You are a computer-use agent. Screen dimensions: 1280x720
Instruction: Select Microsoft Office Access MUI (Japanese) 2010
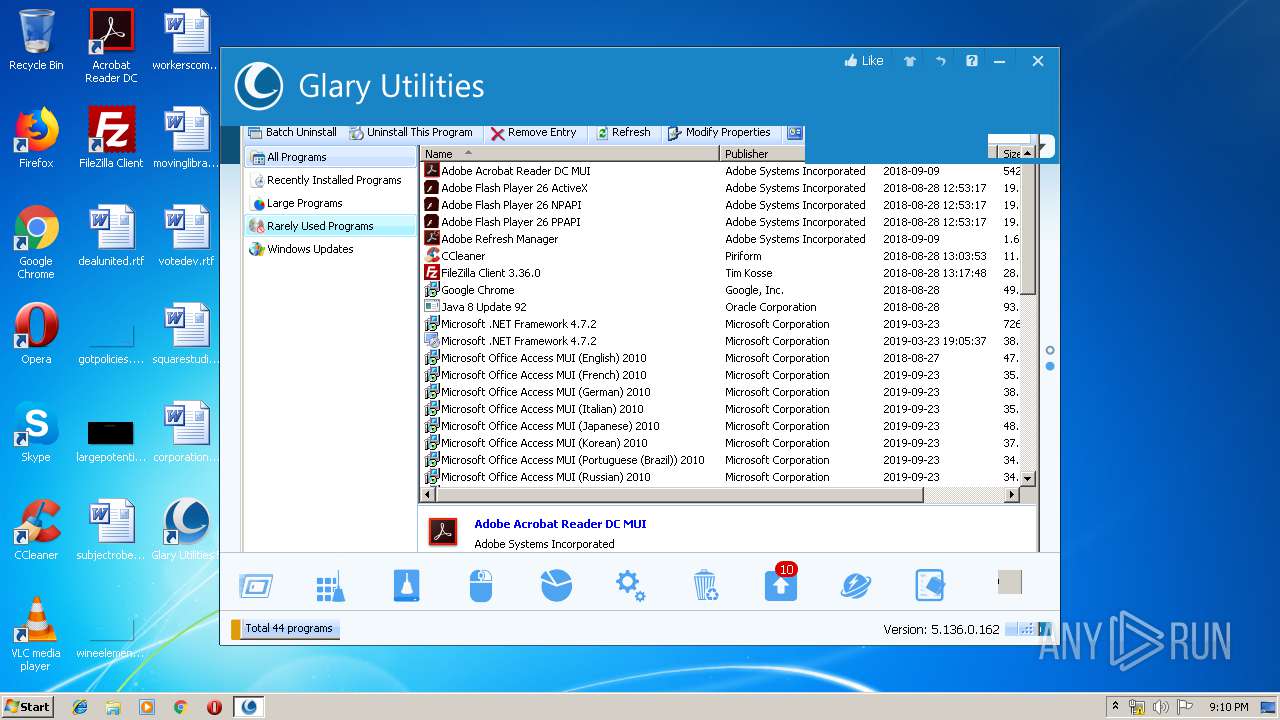pyautogui.click(x=721, y=426)
